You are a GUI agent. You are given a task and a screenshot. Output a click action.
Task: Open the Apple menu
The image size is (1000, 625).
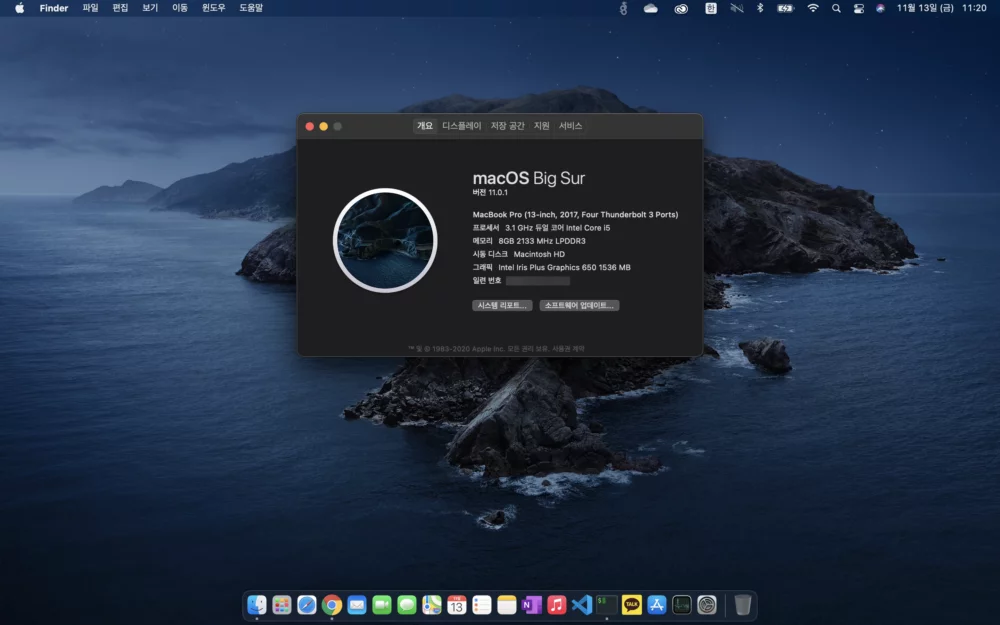coord(20,8)
